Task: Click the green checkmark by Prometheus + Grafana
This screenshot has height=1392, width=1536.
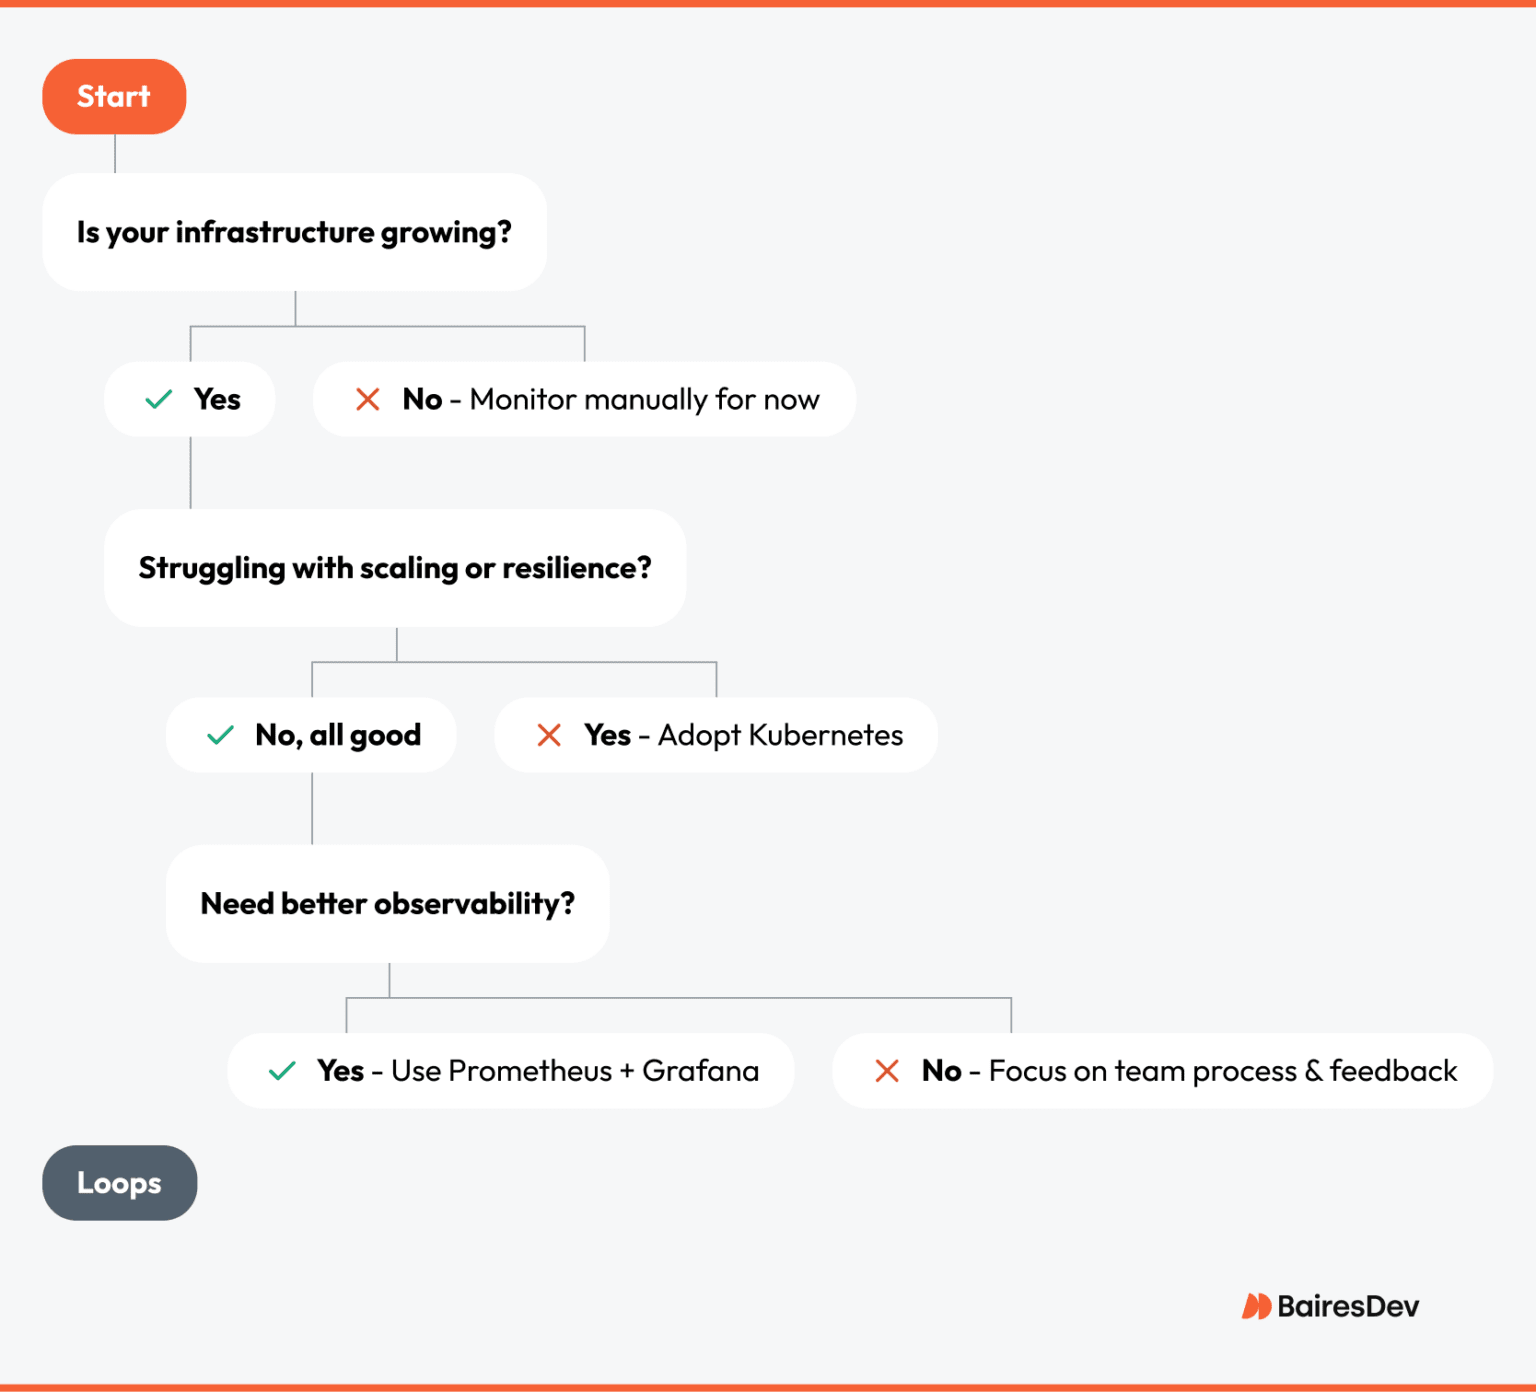Action: (282, 1071)
